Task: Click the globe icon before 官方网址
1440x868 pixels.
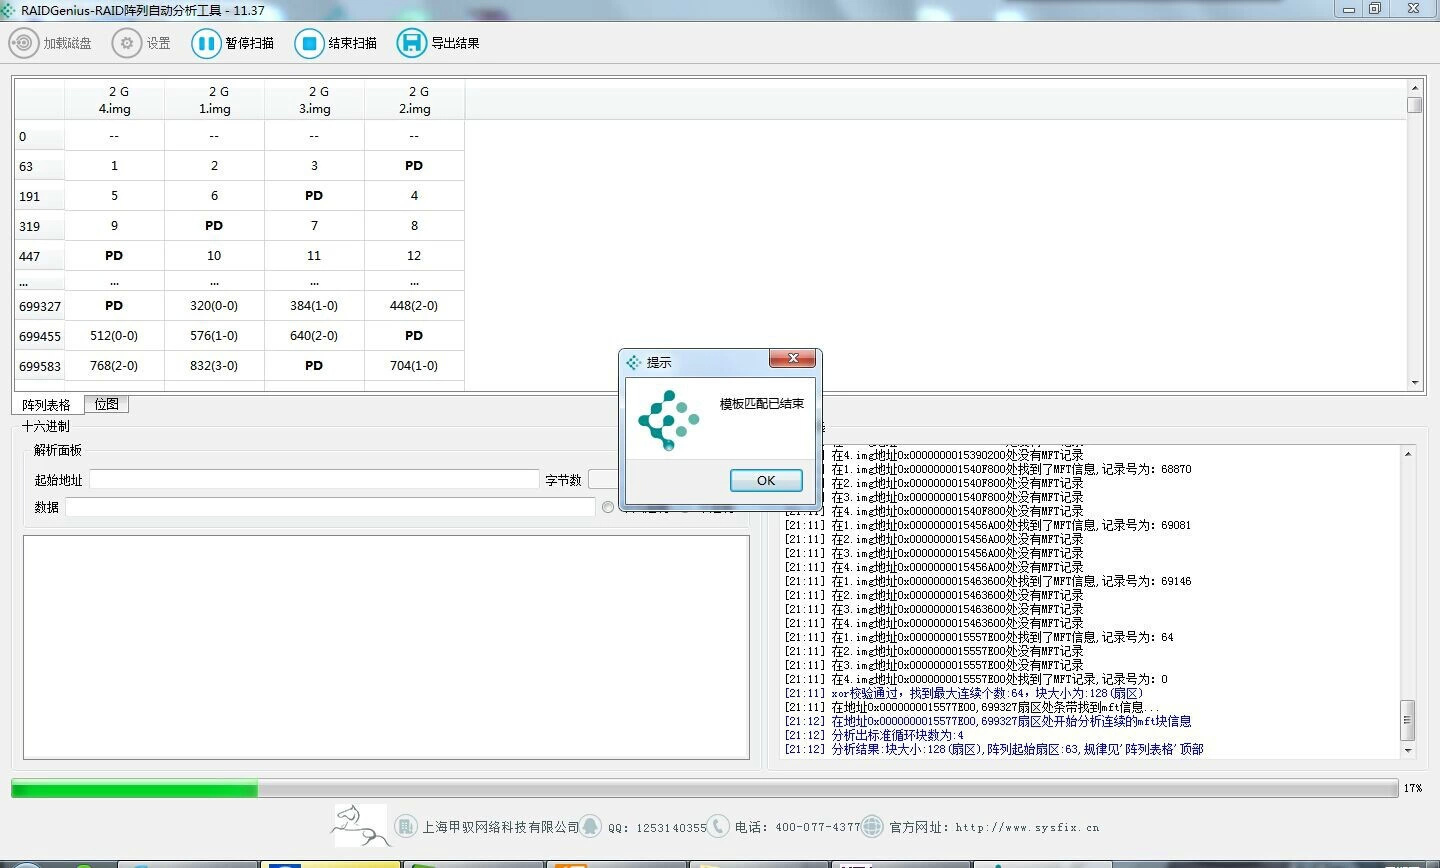Action: (872, 826)
